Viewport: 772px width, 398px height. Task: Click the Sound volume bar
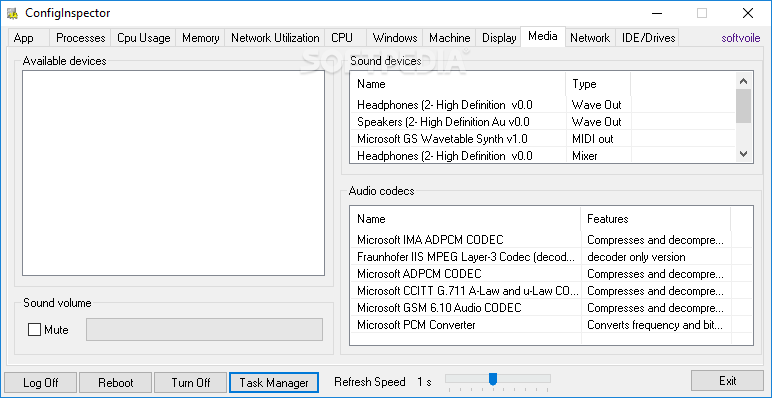[x=204, y=330]
